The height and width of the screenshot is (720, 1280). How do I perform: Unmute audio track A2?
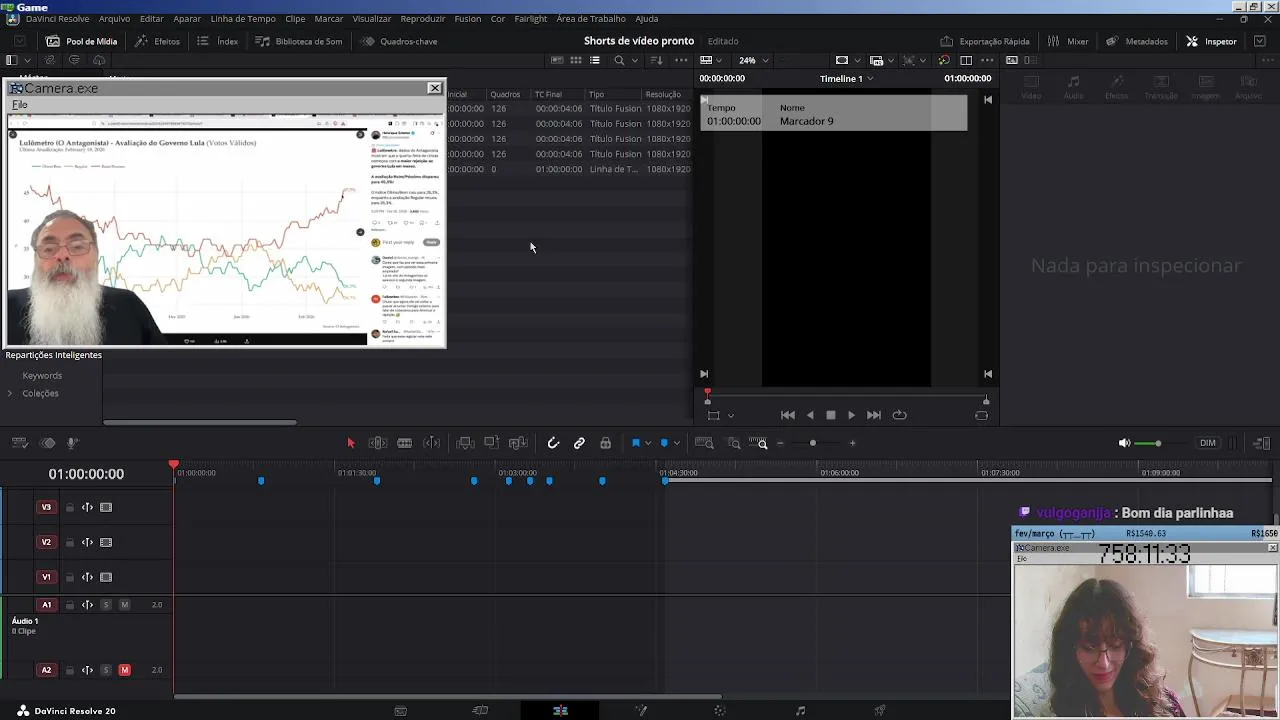pos(124,670)
